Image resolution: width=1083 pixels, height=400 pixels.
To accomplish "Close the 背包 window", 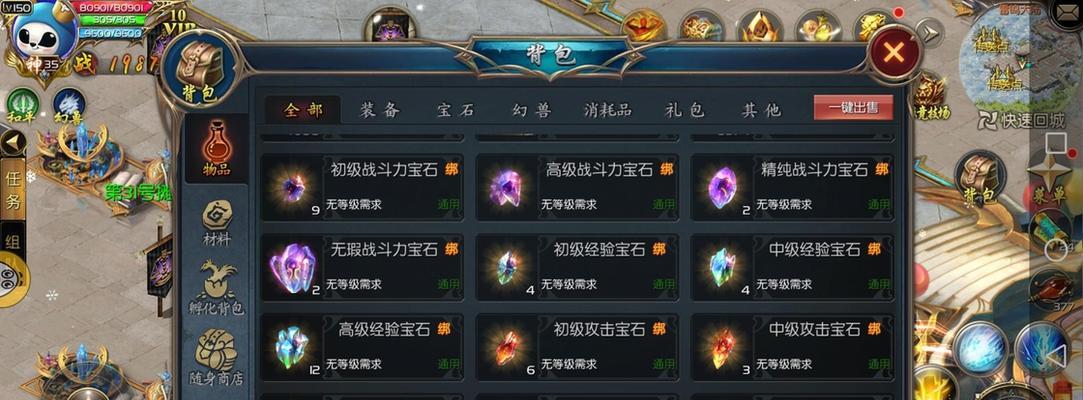I will tap(894, 53).
